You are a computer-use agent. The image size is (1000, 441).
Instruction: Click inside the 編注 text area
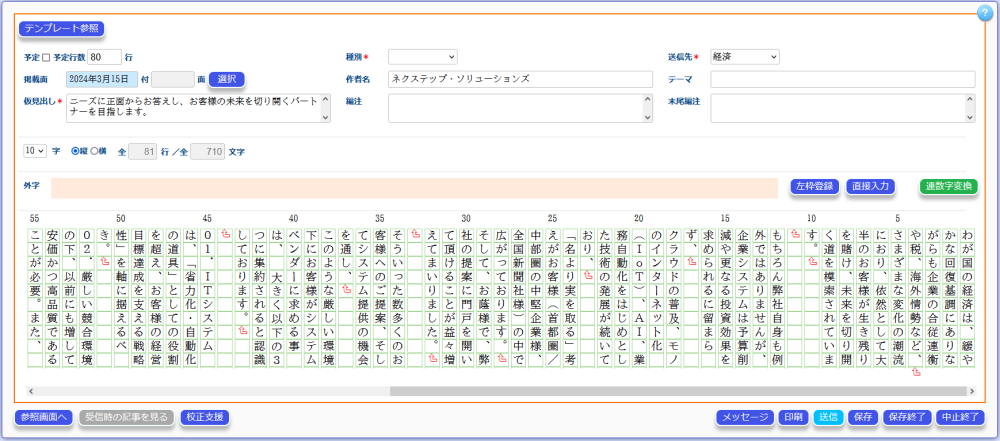click(x=516, y=108)
